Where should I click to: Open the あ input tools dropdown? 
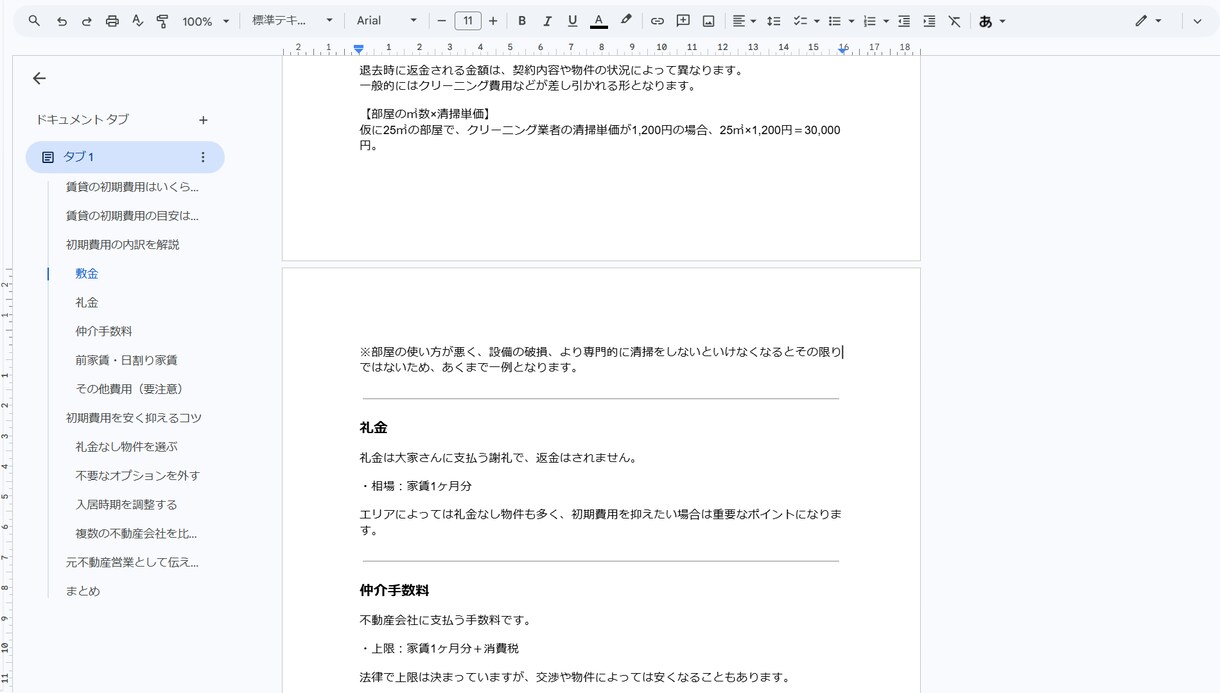pos(992,21)
